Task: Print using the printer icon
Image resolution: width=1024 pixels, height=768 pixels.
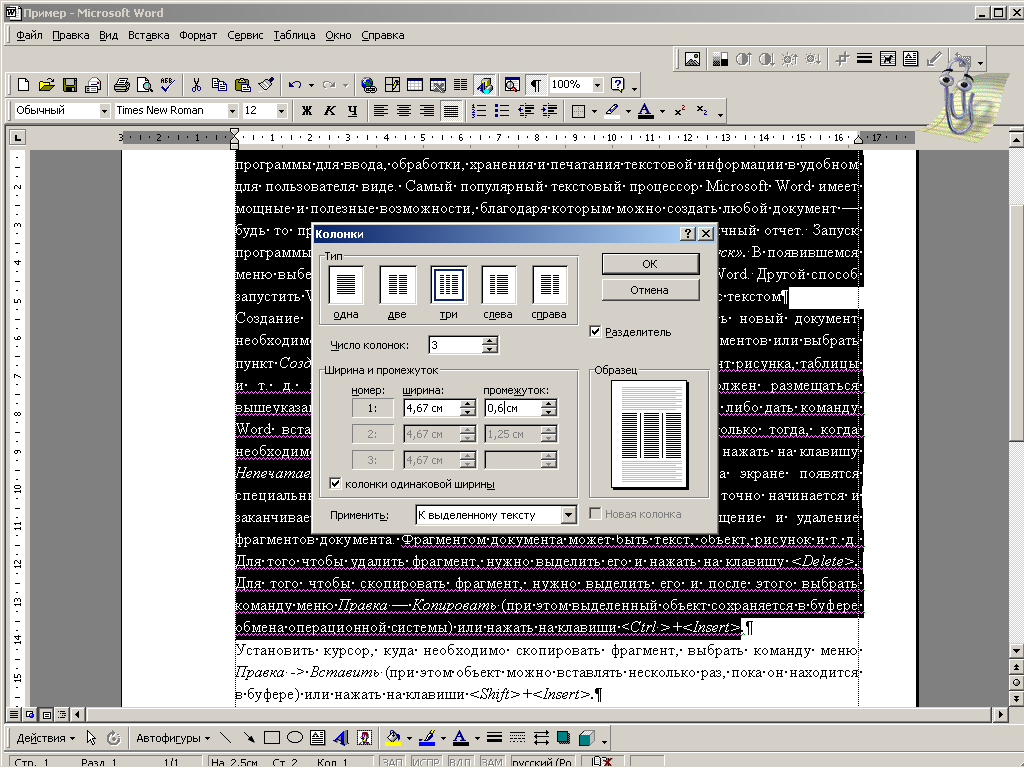Action: [x=121, y=85]
